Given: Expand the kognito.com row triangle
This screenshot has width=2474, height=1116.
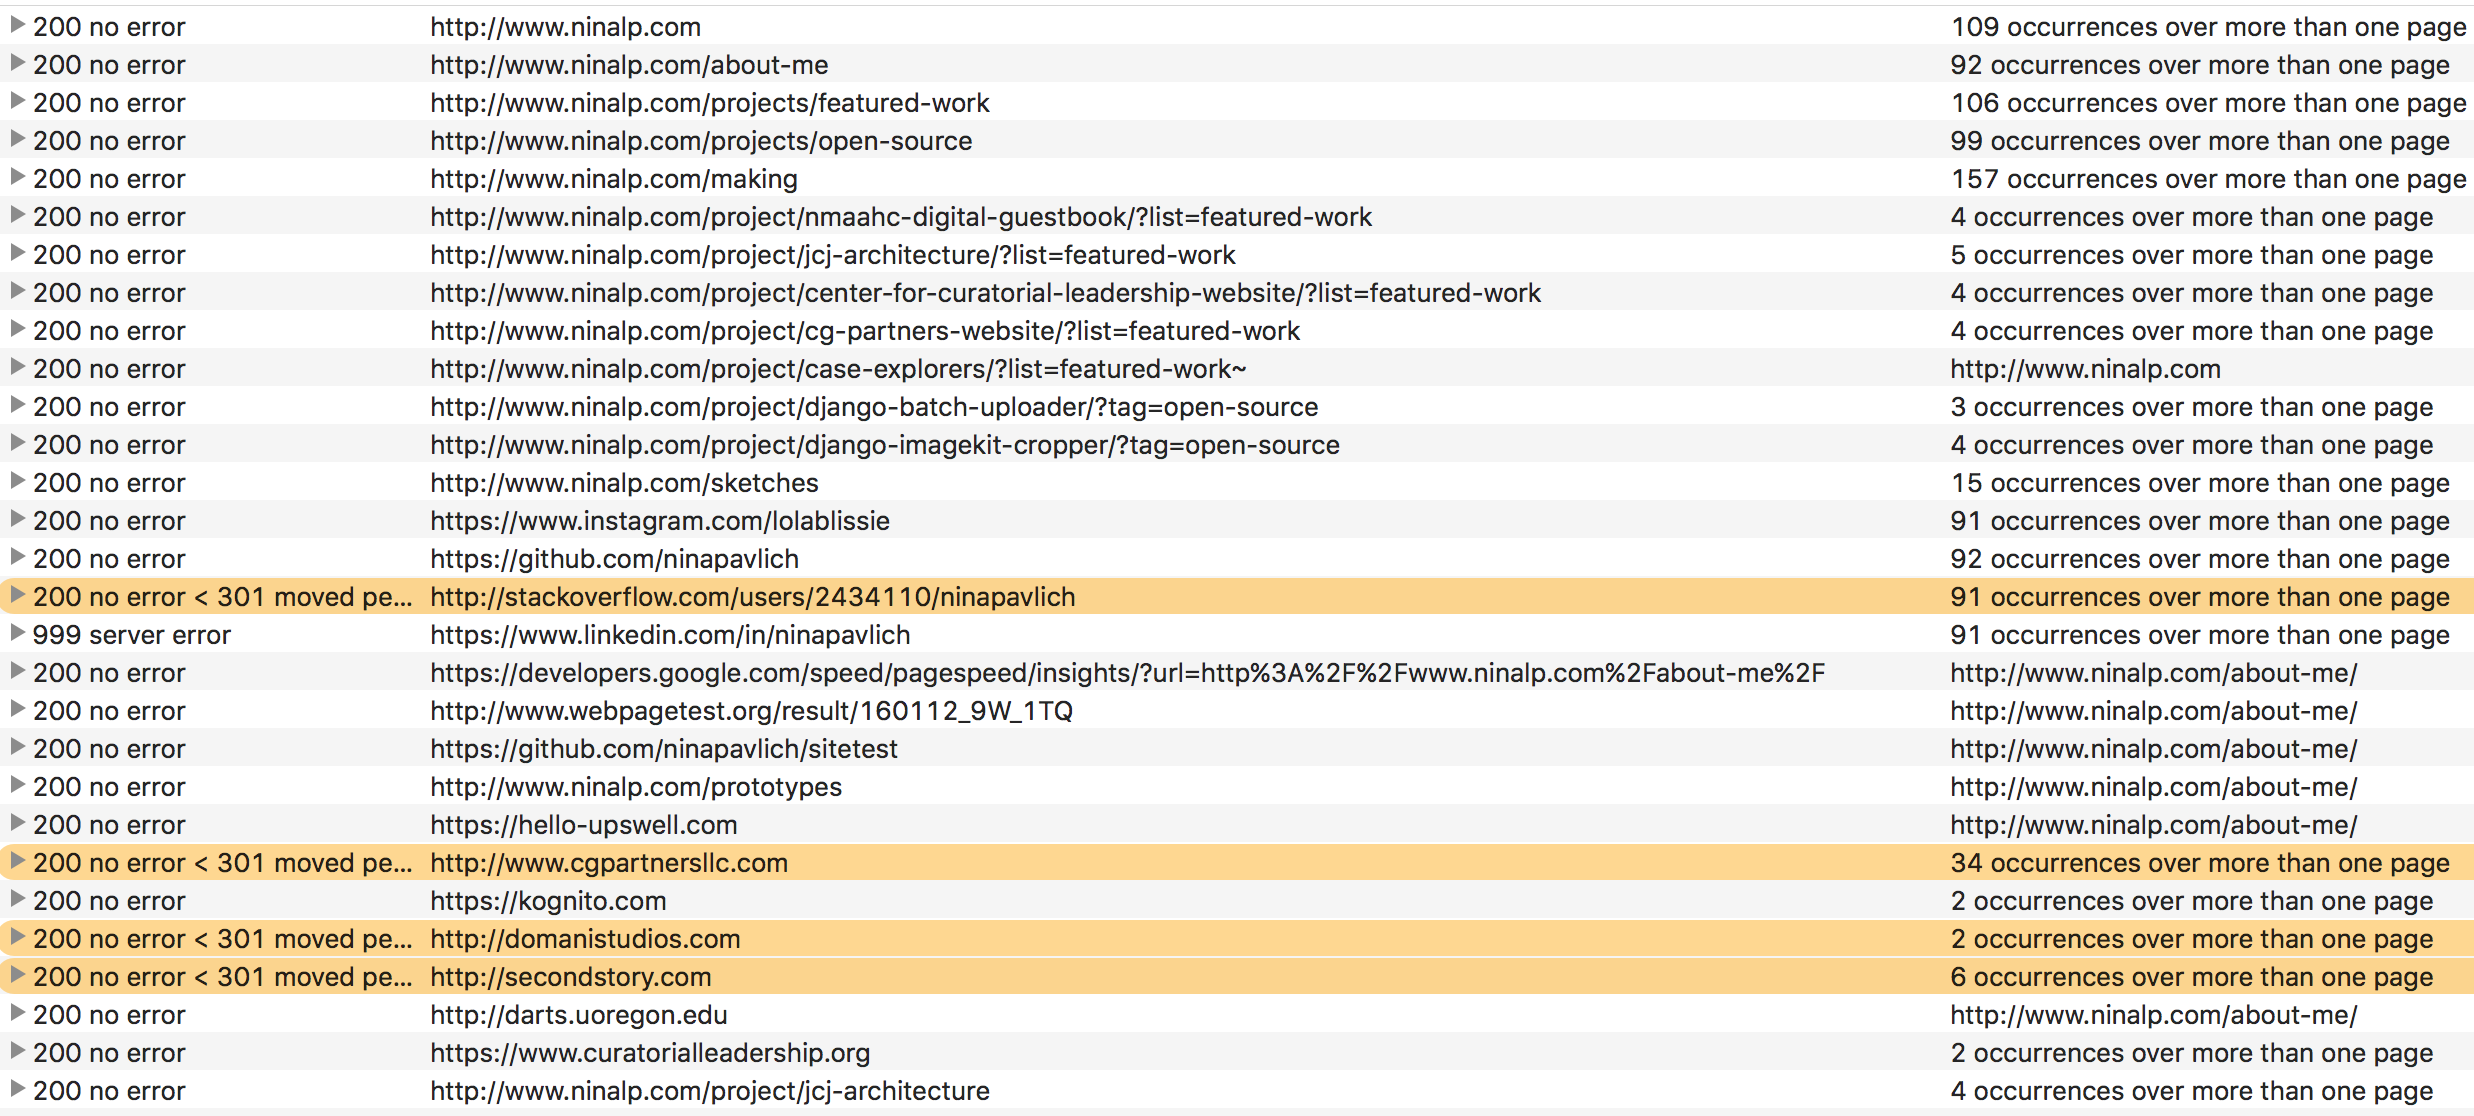Looking at the screenshot, I should tap(17, 899).
